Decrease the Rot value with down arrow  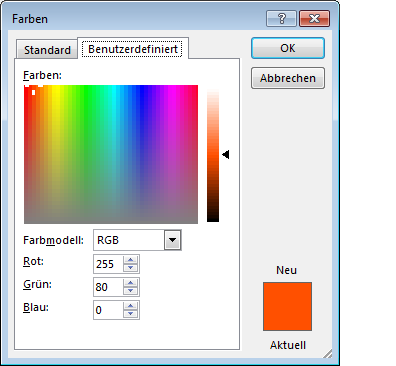130,268
